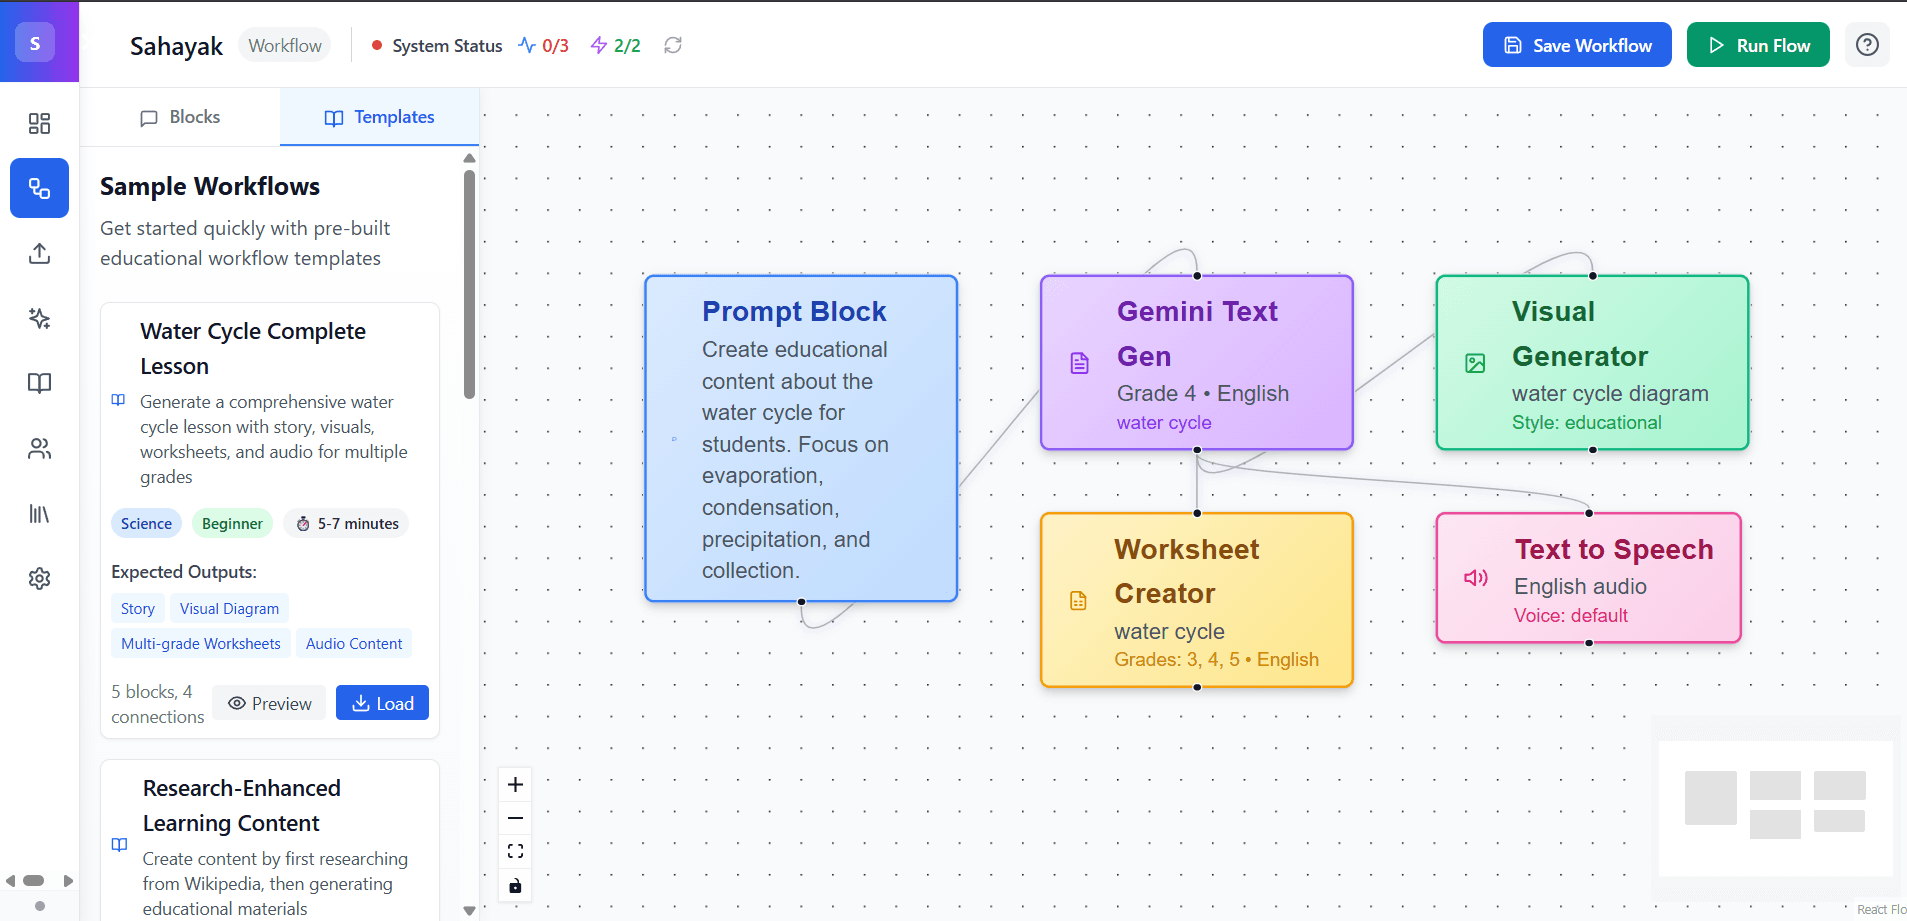Load the Water Cycle Complete Lesson template

[x=382, y=703]
